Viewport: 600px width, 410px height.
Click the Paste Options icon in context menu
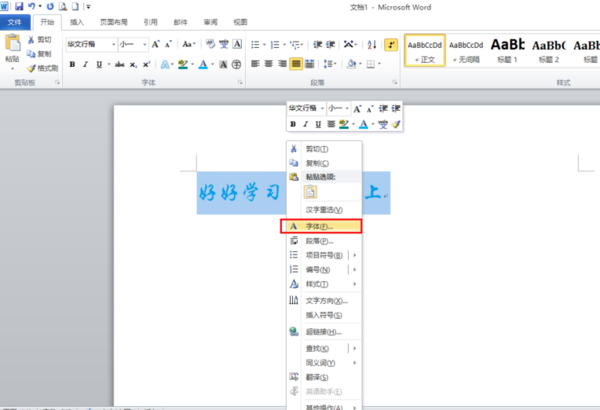click(310, 192)
